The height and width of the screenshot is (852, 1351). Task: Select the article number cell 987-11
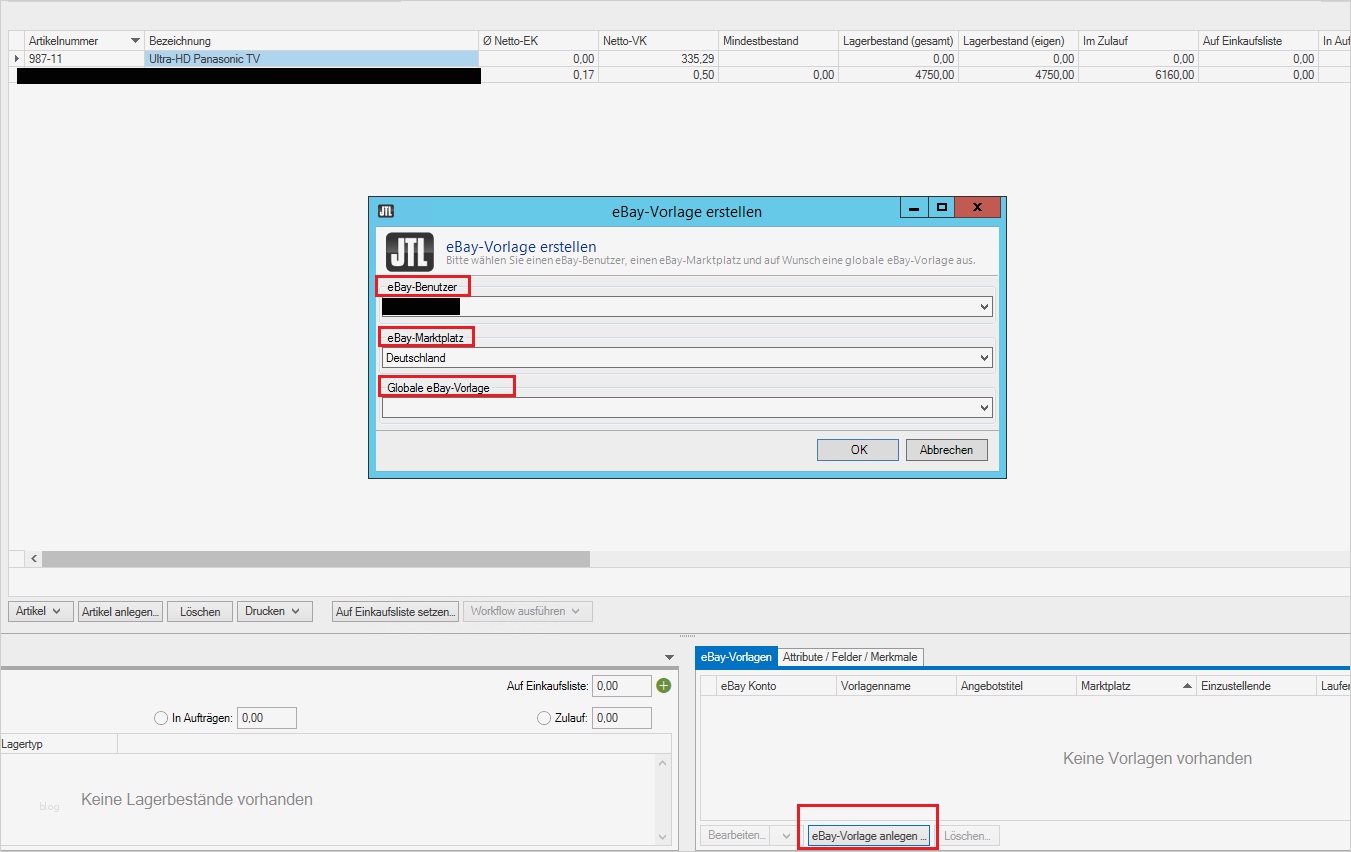click(85, 59)
